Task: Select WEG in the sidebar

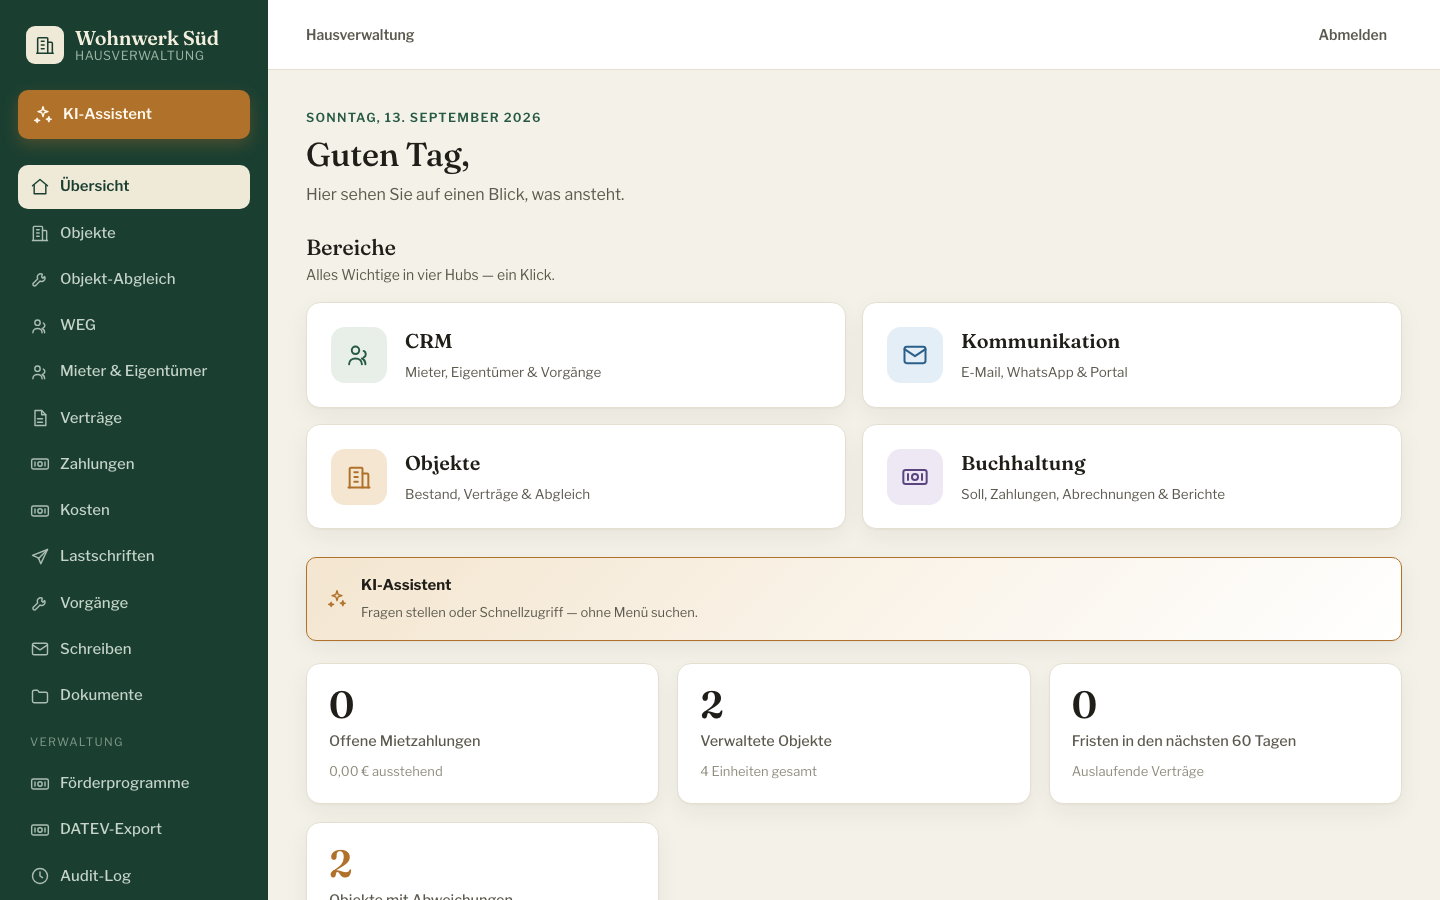Action: tap(134, 325)
